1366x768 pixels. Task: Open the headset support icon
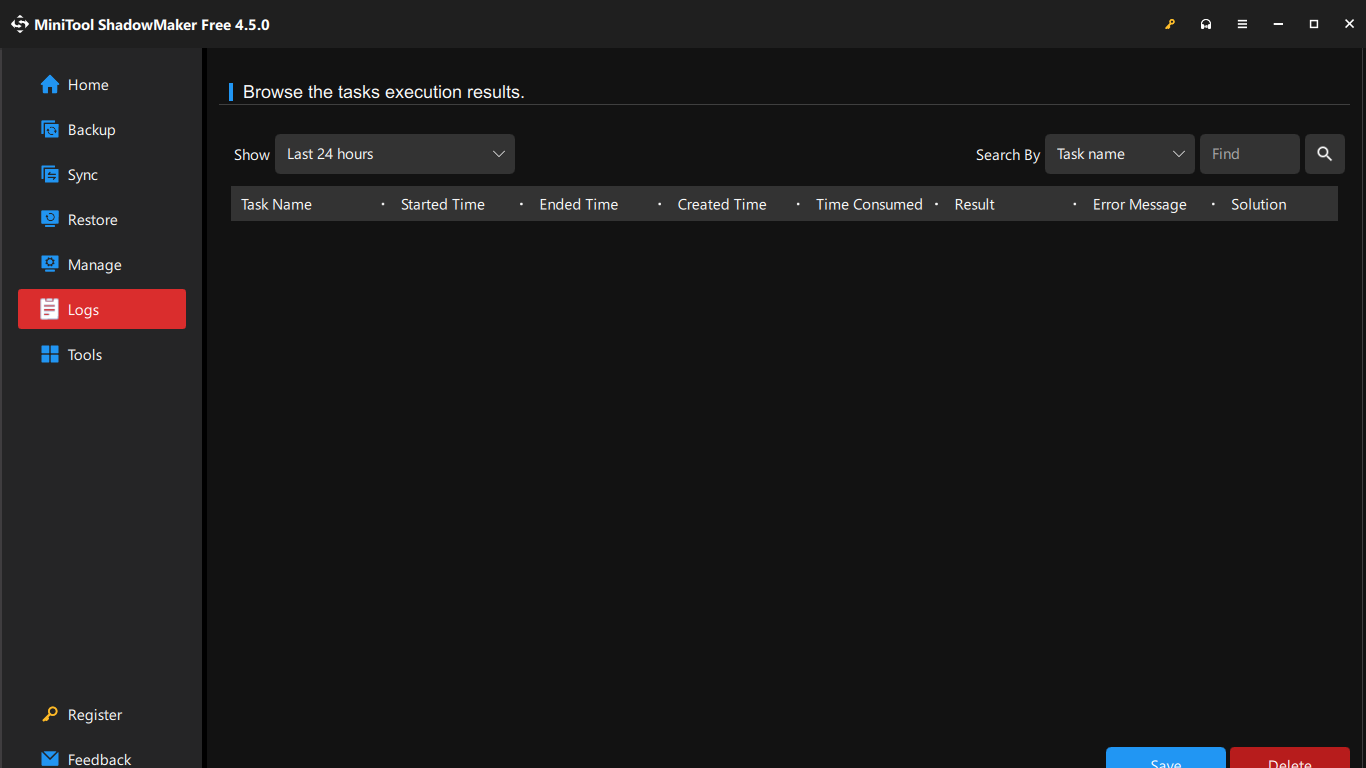click(1206, 24)
